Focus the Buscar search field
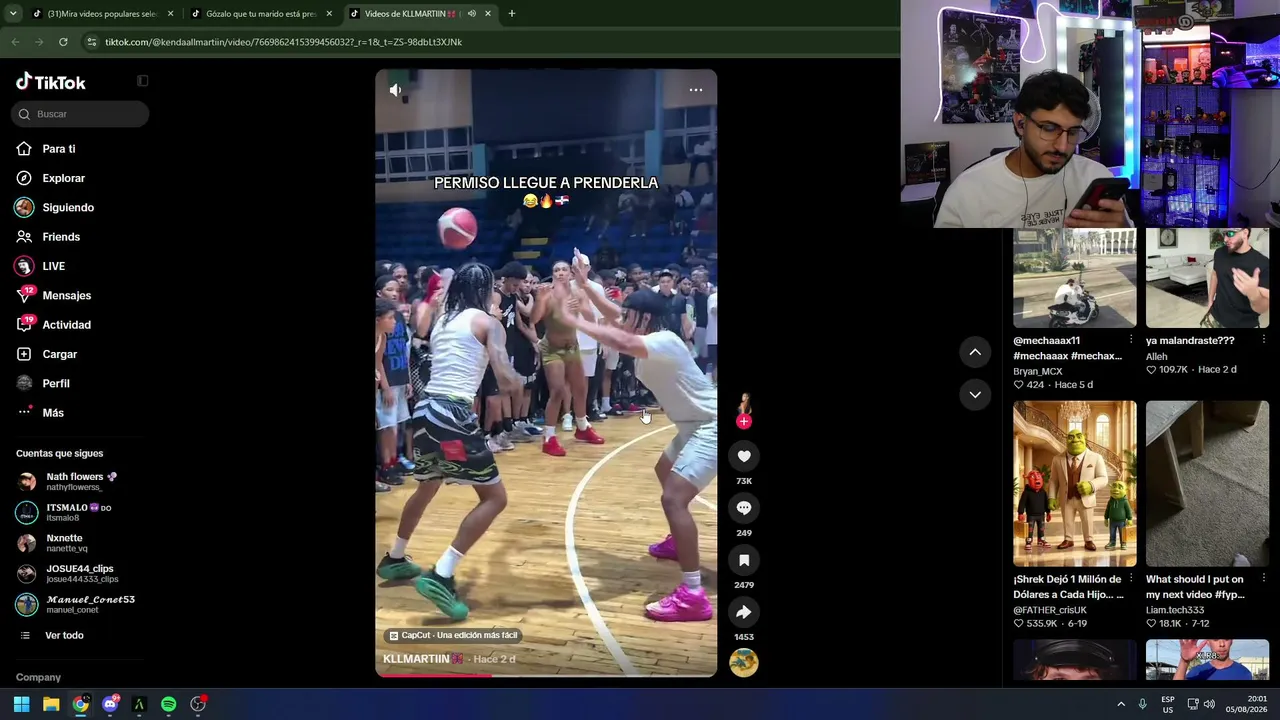The width and height of the screenshot is (1280, 720). [x=80, y=114]
